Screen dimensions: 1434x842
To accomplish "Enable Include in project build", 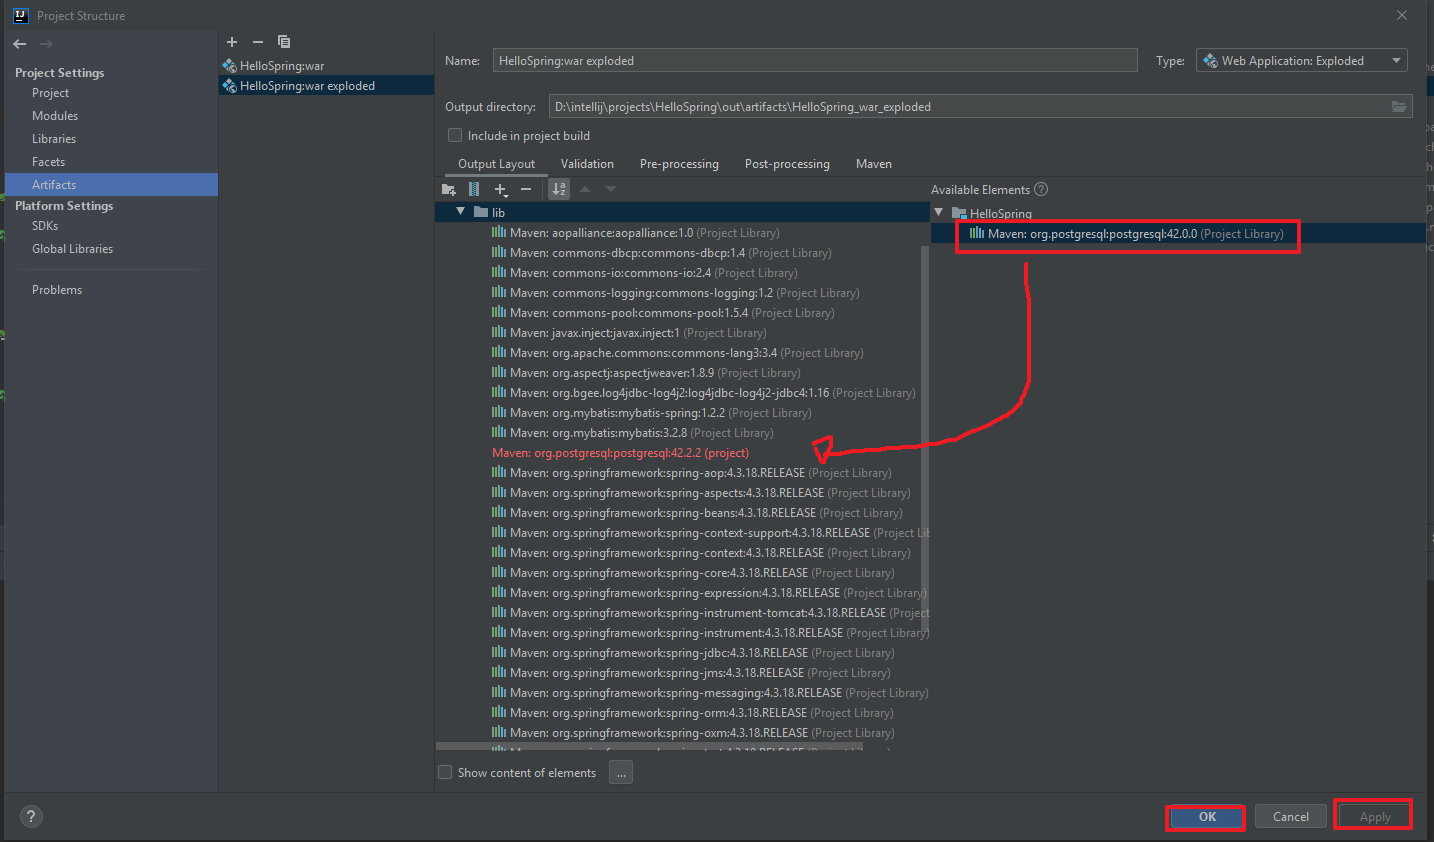I will click(455, 135).
